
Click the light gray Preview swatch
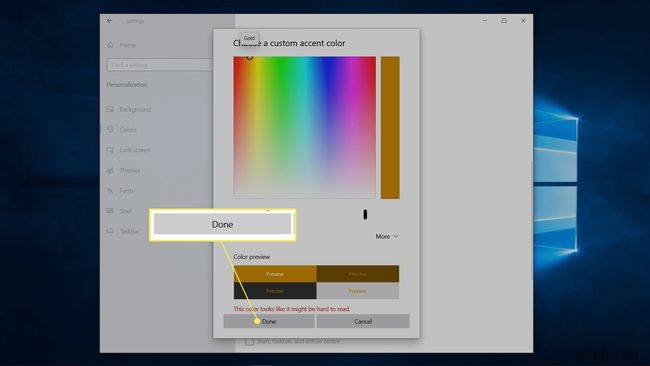(x=358, y=291)
